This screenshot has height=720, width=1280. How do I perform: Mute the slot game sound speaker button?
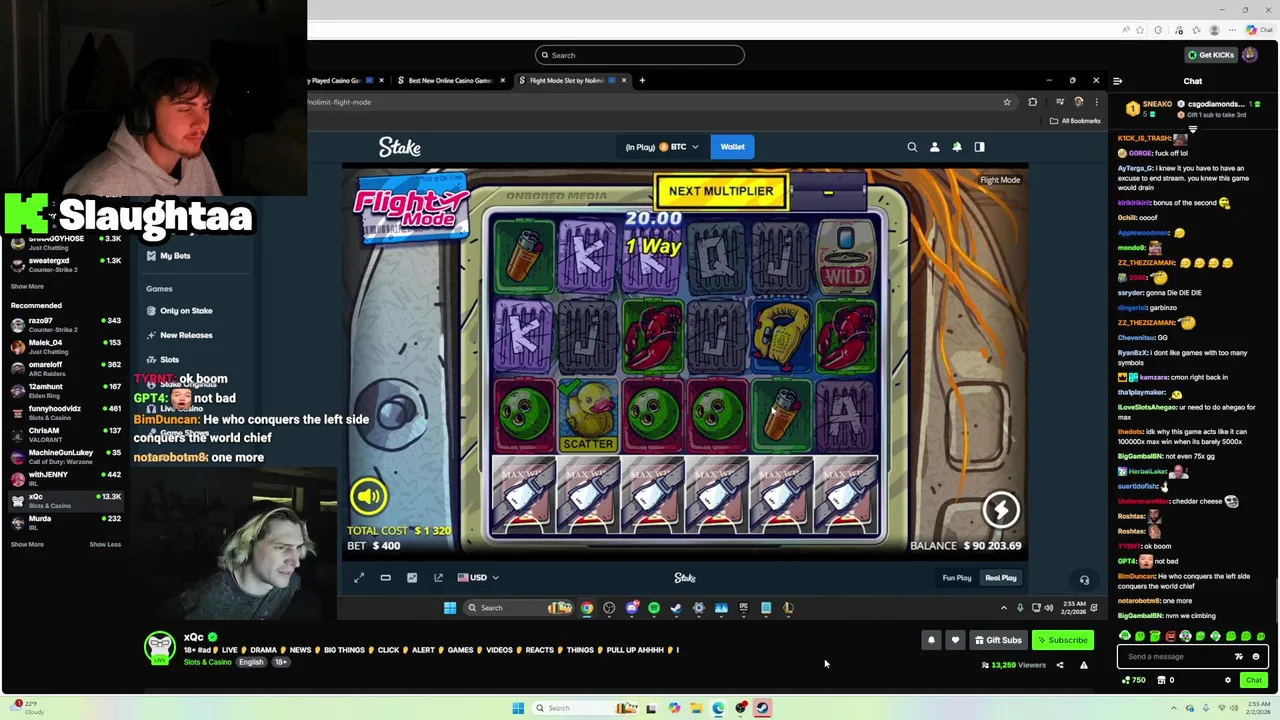click(368, 496)
